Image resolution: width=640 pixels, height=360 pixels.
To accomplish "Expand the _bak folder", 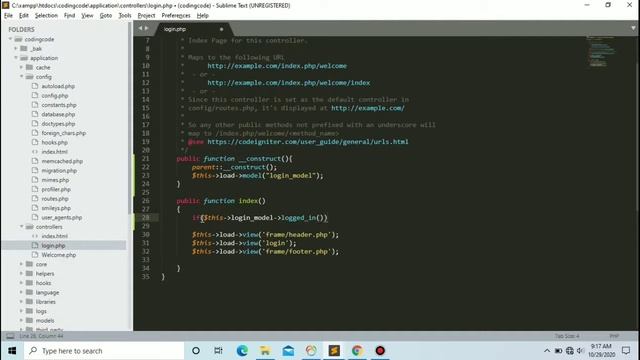I will coord(16,49).
